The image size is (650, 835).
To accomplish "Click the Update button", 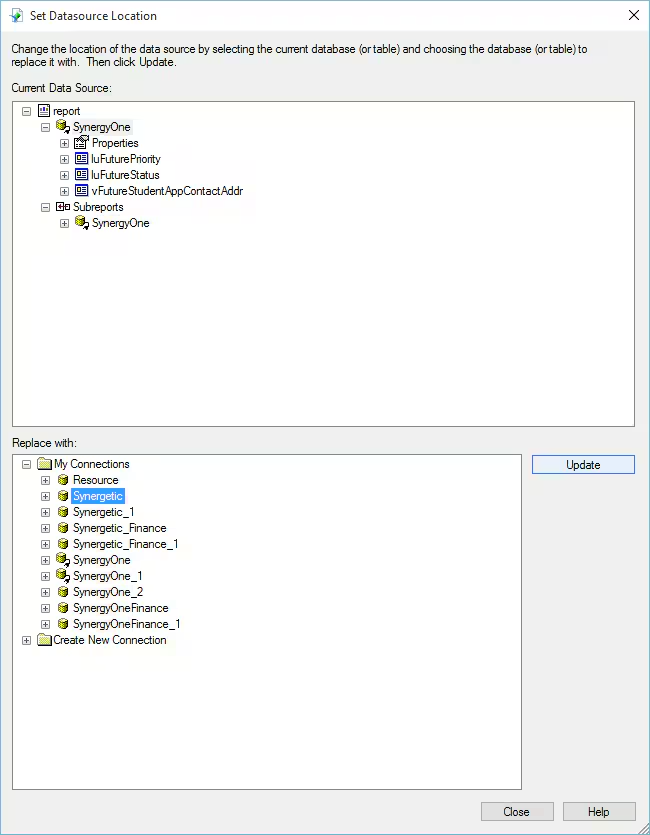I will click(583, 464).
